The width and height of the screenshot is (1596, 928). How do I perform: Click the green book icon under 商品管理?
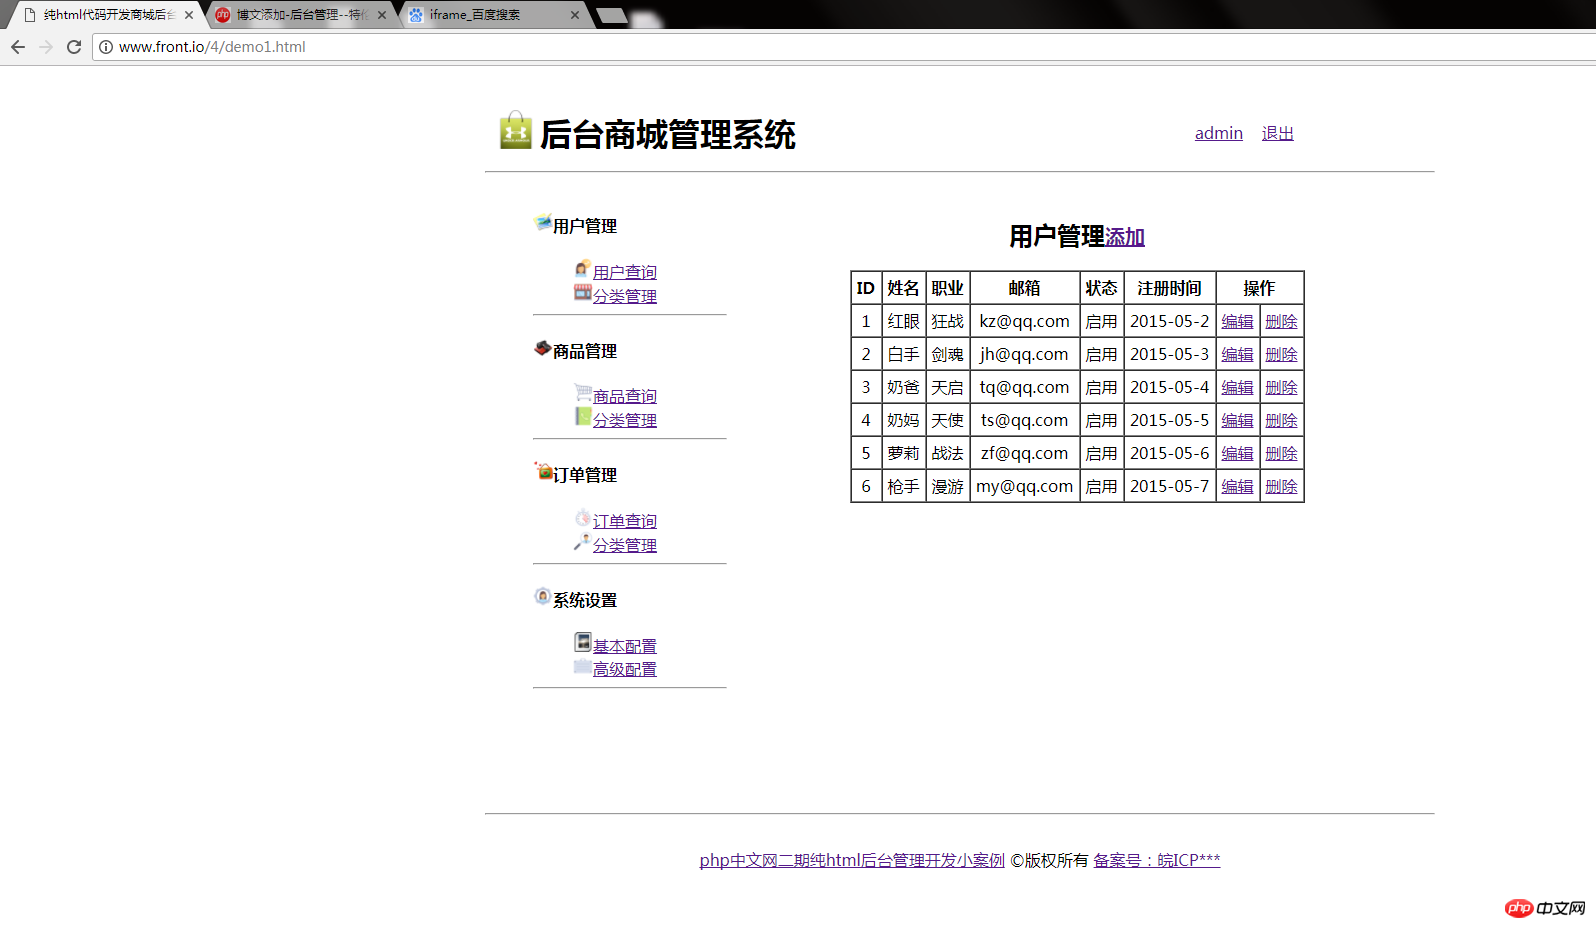coord(583,416)
